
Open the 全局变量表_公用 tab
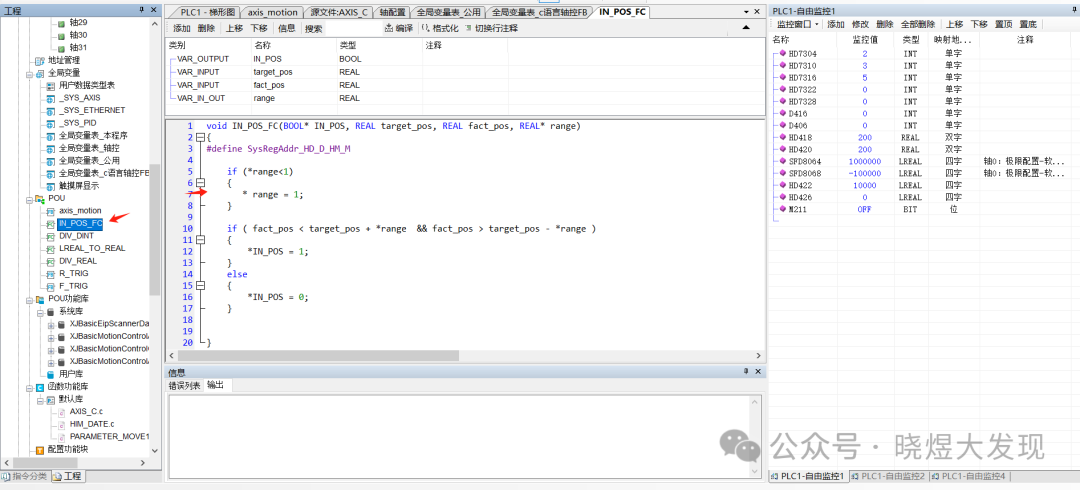448,12
